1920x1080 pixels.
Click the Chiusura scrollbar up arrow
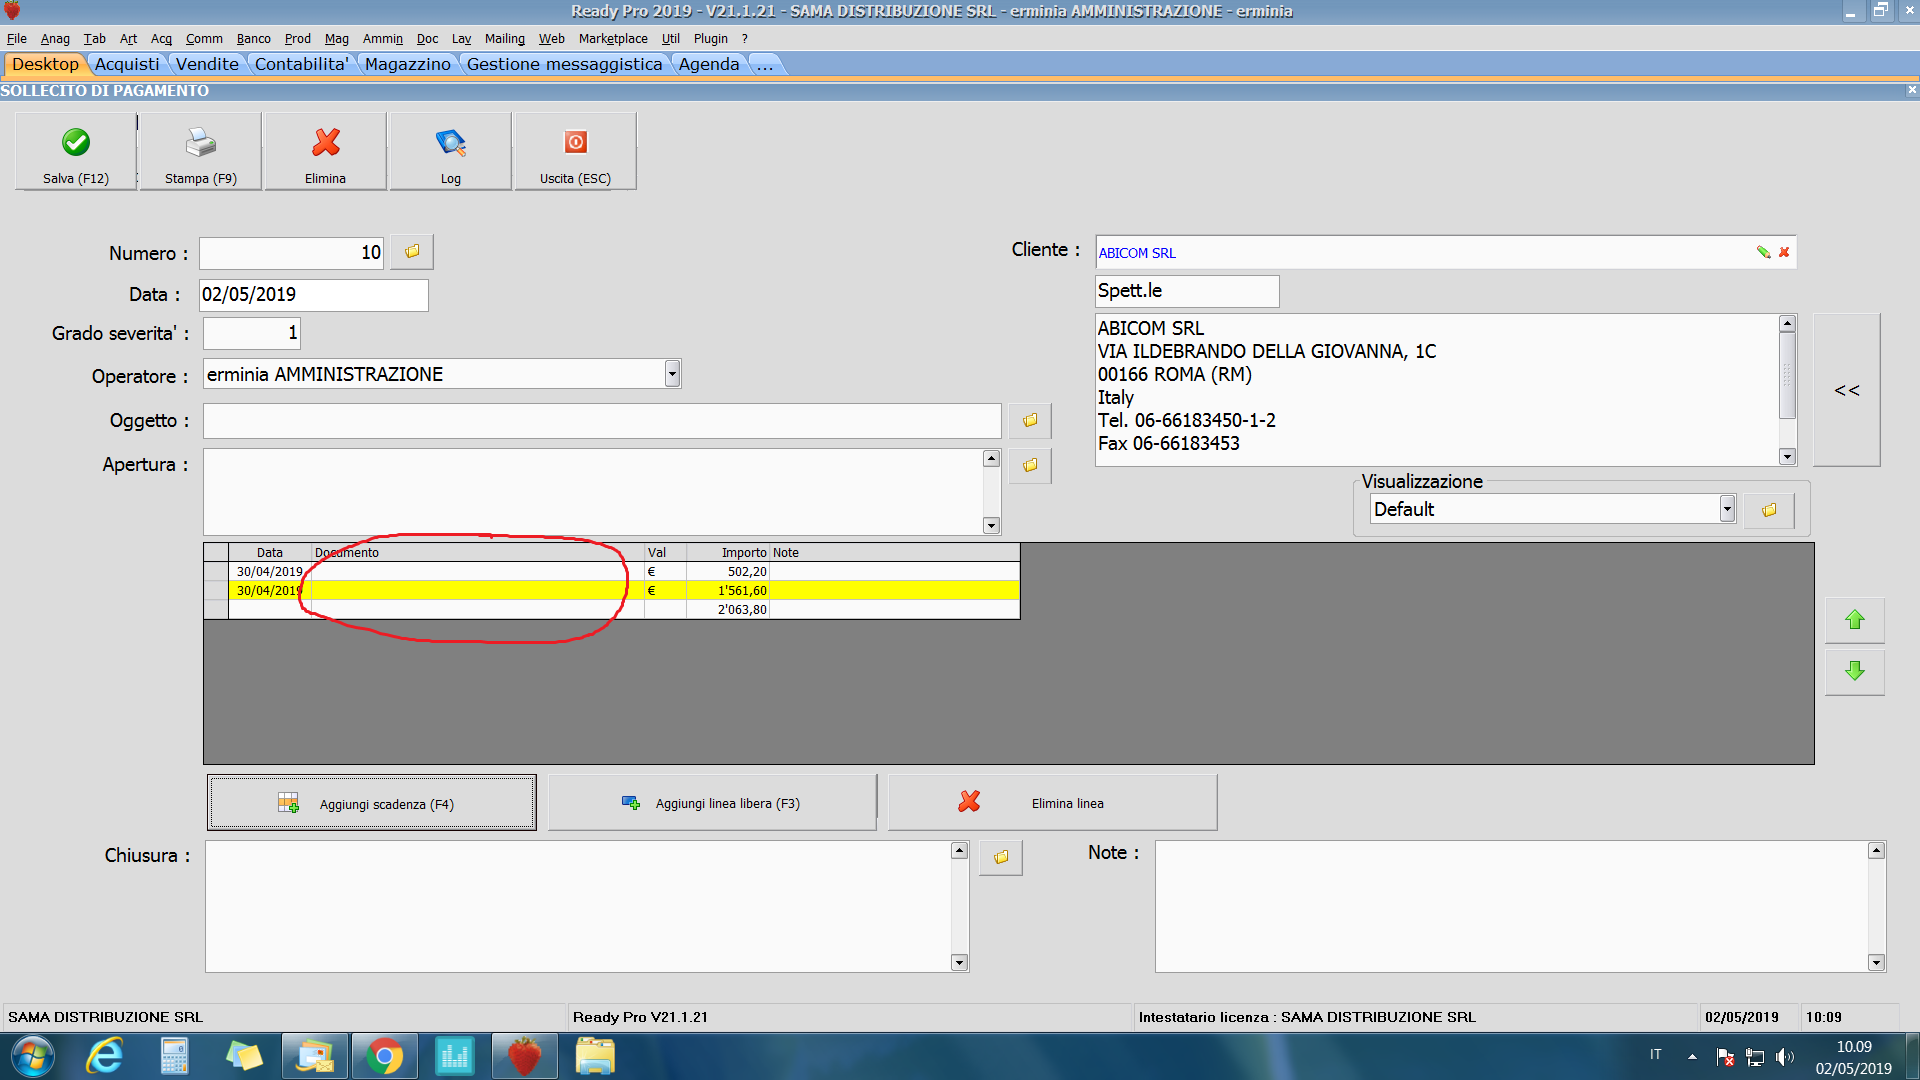[x=959, y=850]
